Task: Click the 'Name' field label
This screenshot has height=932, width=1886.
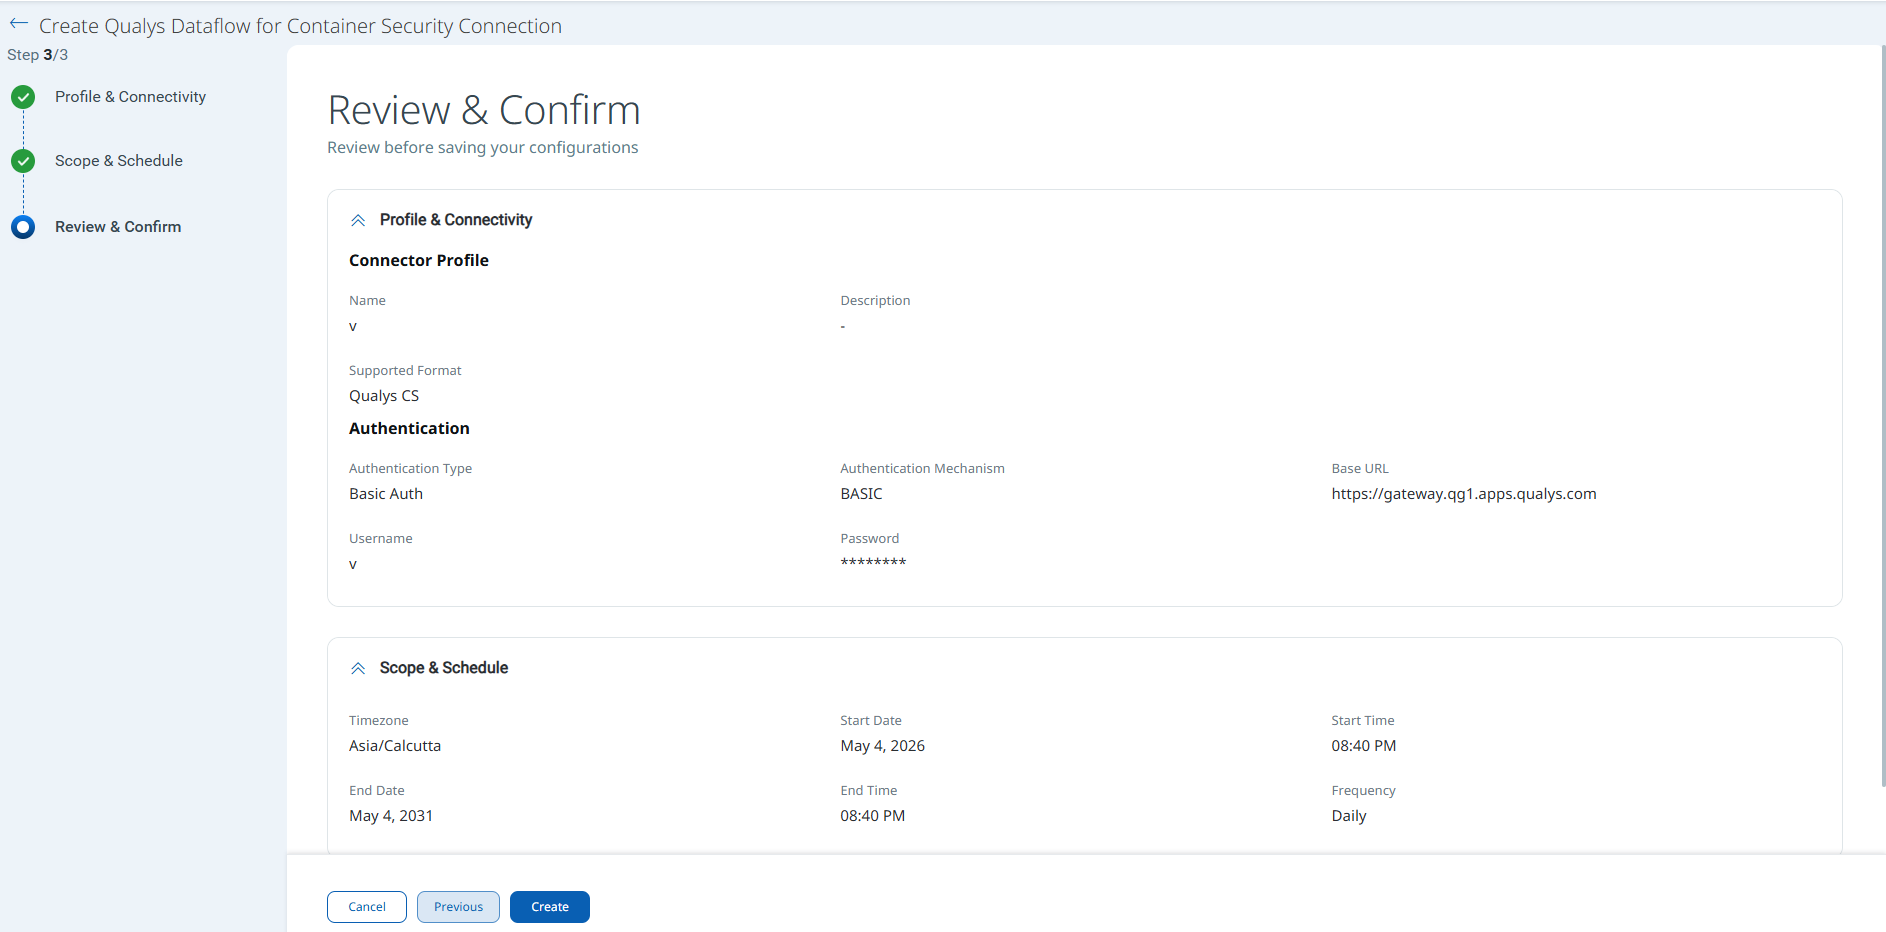Action: click(367, 300)
